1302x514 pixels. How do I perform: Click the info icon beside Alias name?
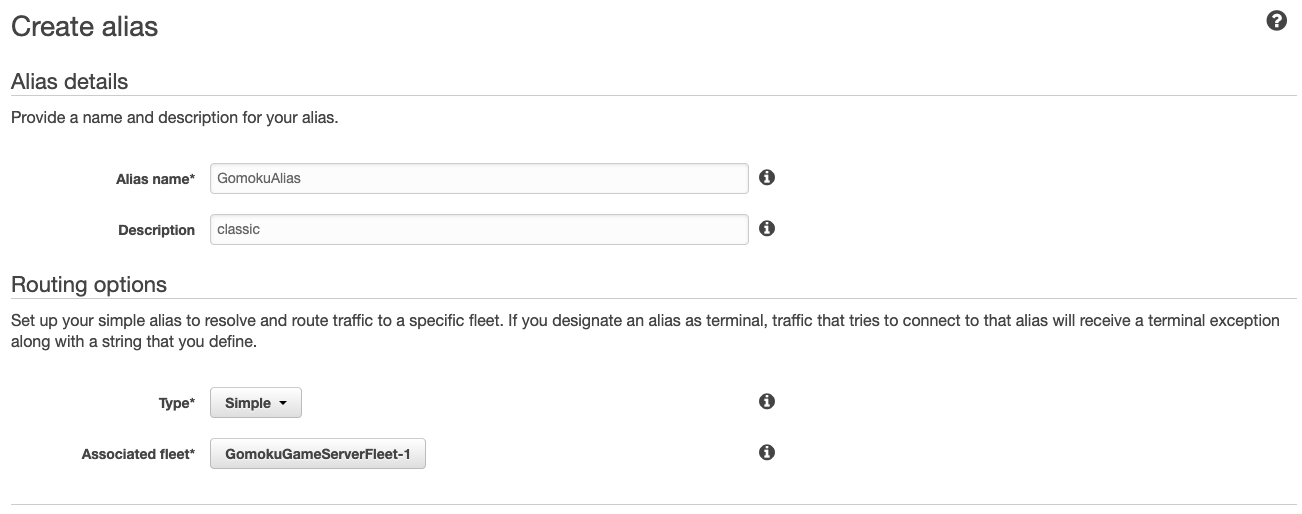pyautogui.click(x=767, y=177)
